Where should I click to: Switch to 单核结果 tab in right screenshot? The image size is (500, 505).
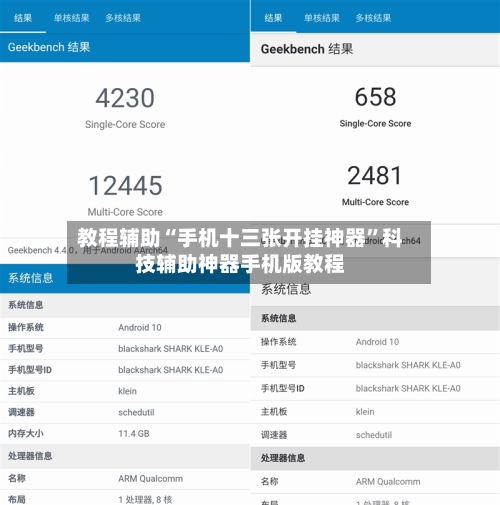coord(322,18)
